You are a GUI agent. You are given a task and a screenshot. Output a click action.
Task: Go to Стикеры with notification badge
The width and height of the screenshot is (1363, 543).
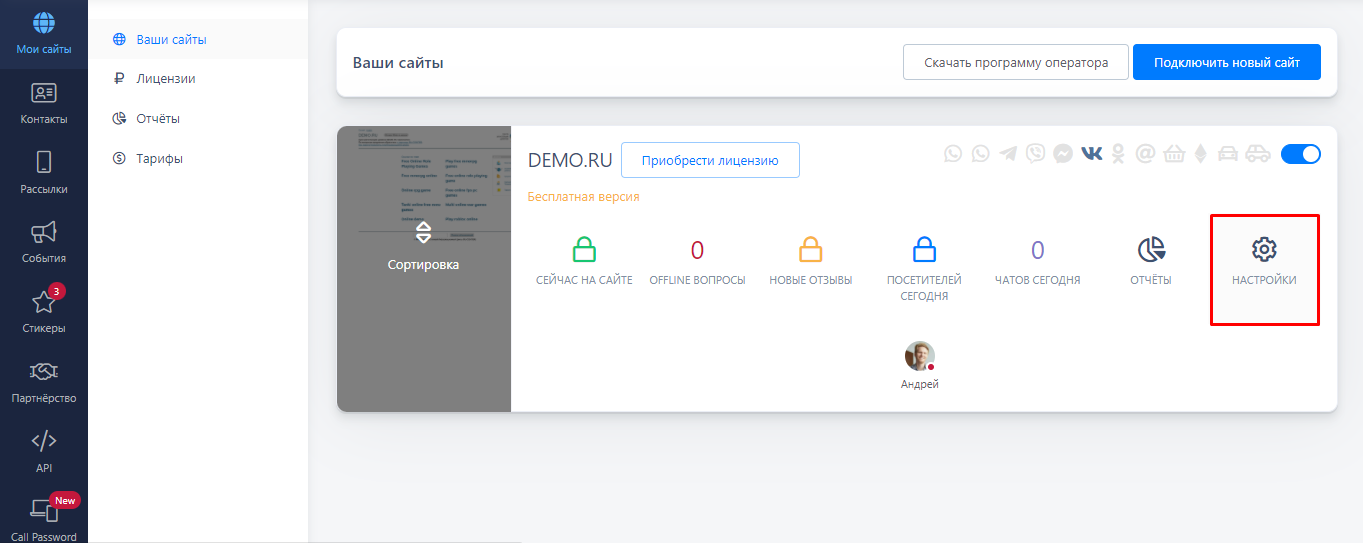[x=44, y=311]
